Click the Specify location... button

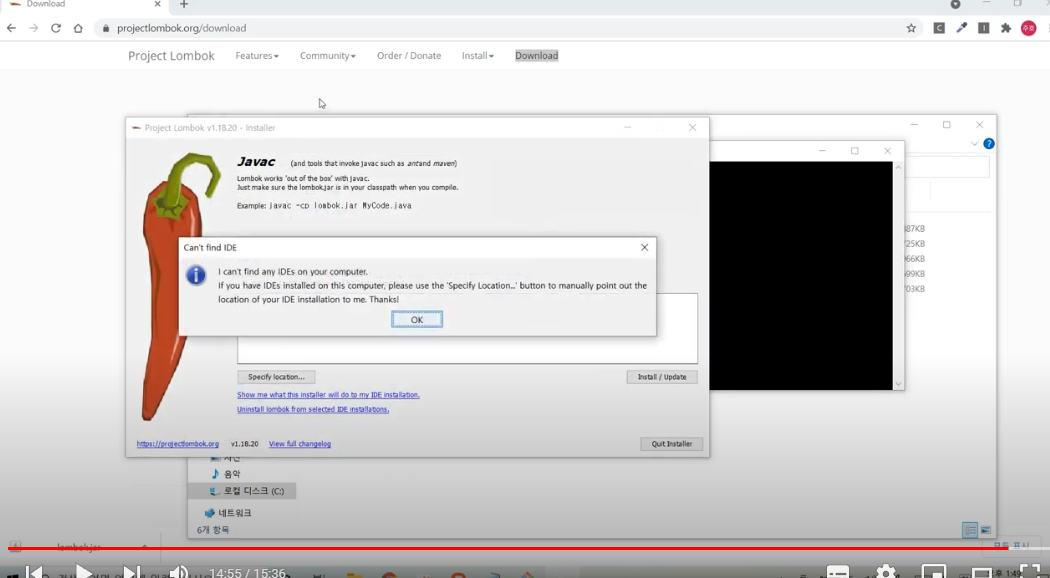(276, 377)
